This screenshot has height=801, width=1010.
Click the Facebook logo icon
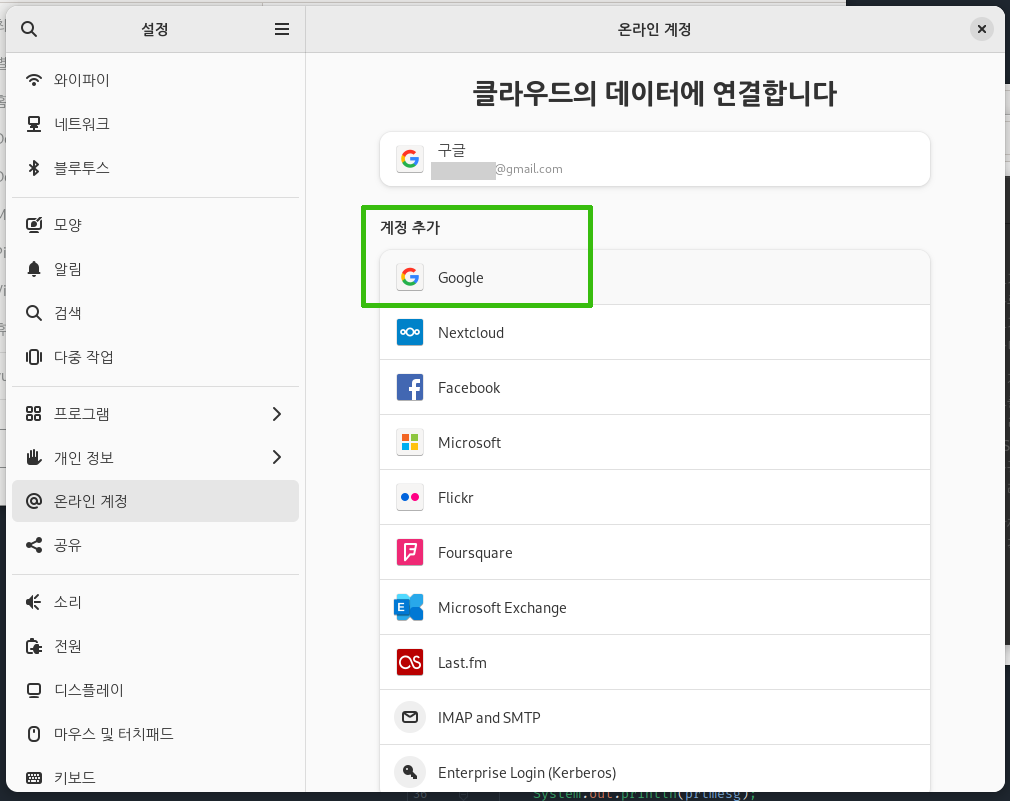tap(410, 388)
